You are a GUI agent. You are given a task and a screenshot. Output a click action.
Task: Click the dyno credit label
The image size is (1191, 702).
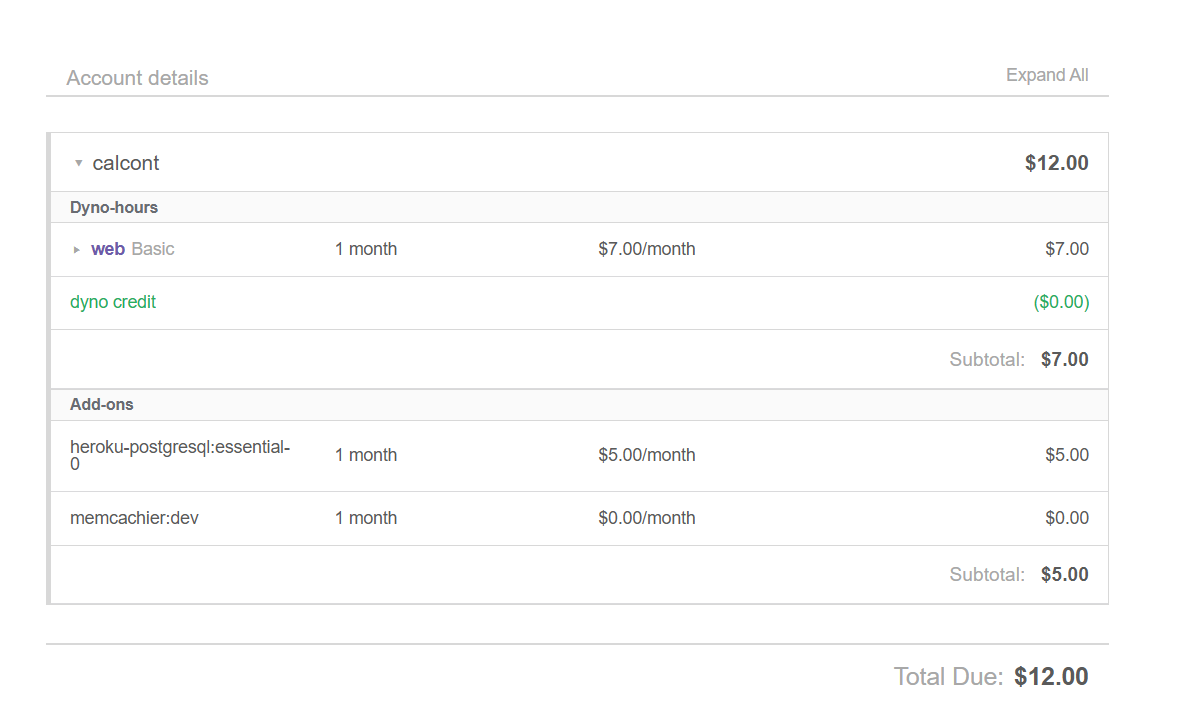[113, 302]
